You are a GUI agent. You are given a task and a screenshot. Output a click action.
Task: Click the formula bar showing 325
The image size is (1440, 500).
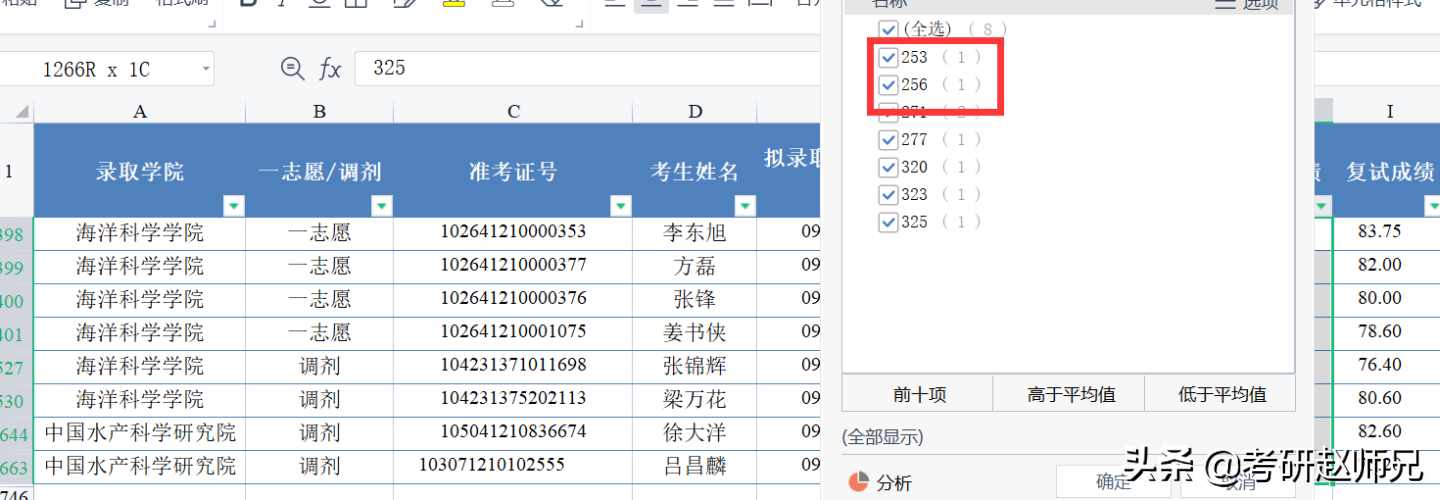point(590,68)
